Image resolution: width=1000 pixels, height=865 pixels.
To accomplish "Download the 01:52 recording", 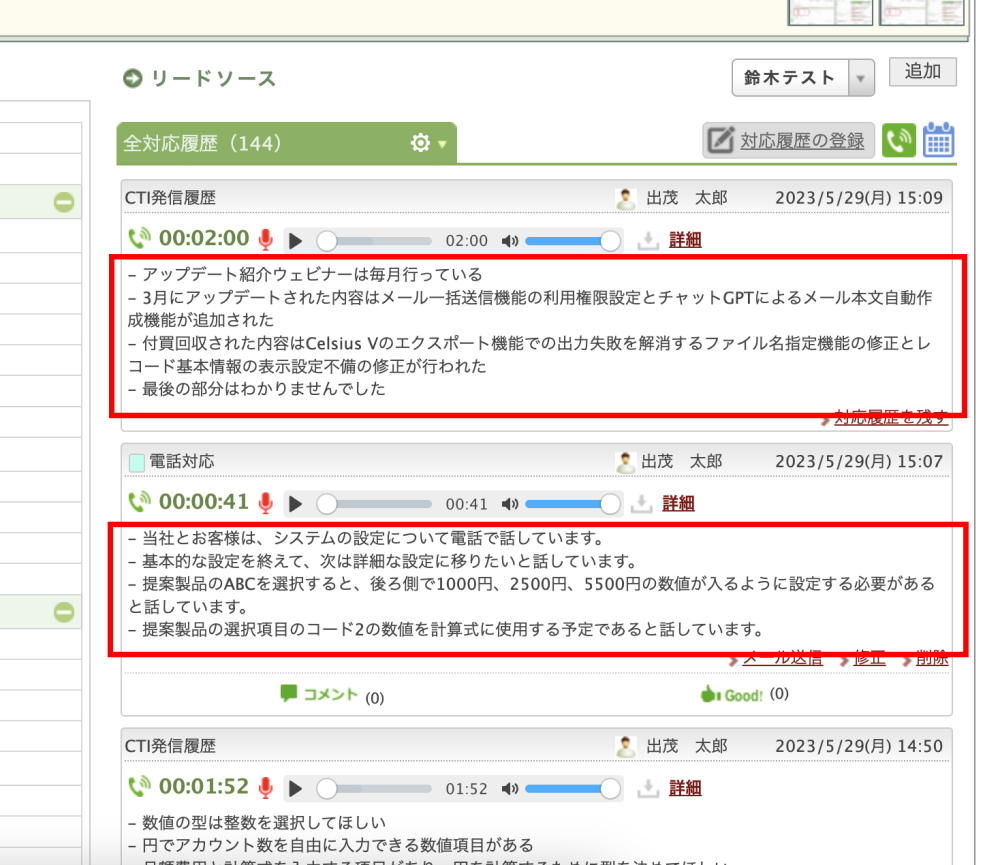I will [648, 788].
